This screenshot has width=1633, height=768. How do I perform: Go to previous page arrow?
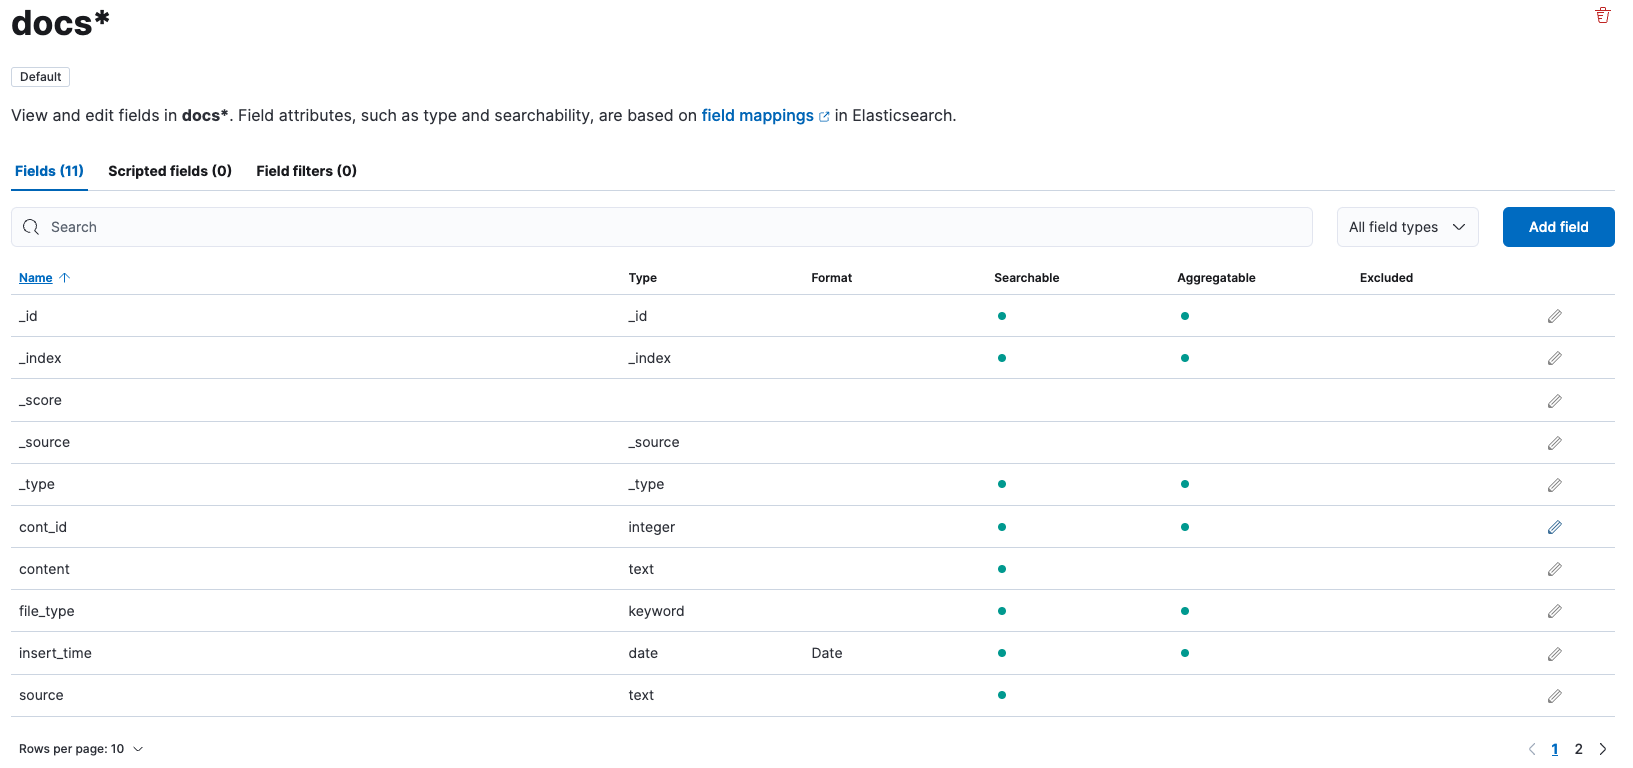1532,749
